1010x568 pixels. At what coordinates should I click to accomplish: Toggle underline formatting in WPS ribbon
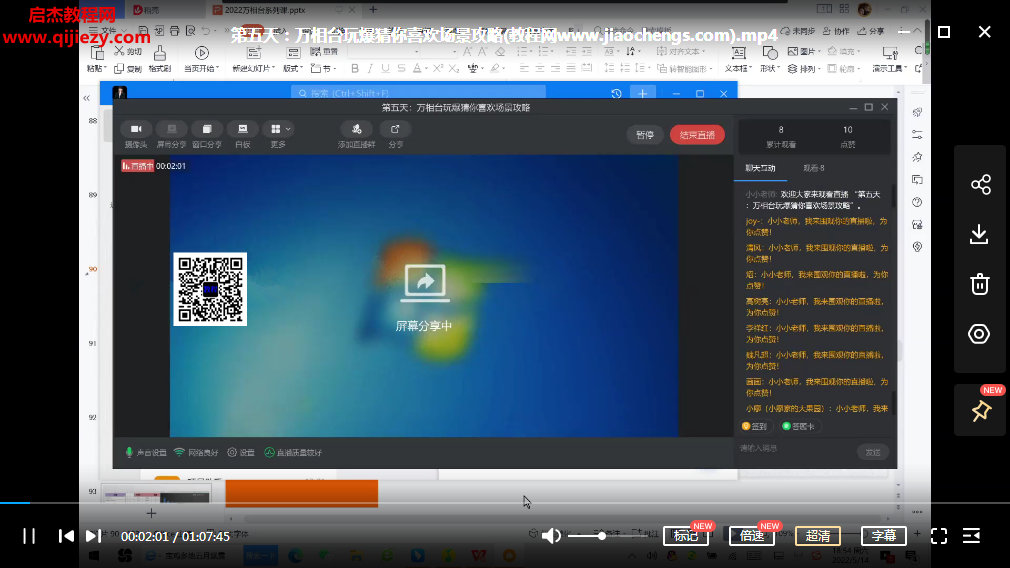click(385, 68)
